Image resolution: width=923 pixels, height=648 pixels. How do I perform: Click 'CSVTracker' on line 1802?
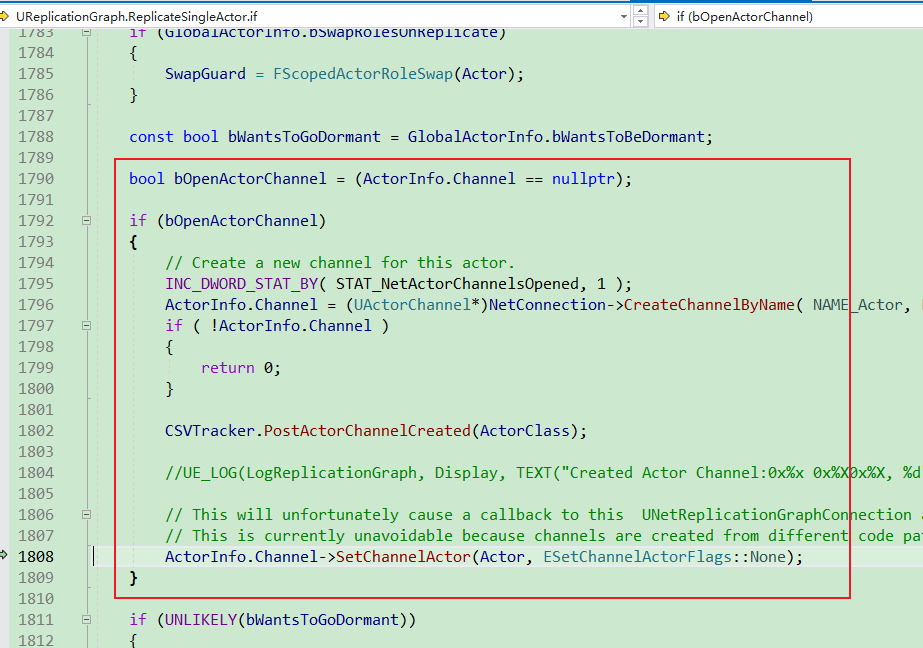click(x=210, y=431)
